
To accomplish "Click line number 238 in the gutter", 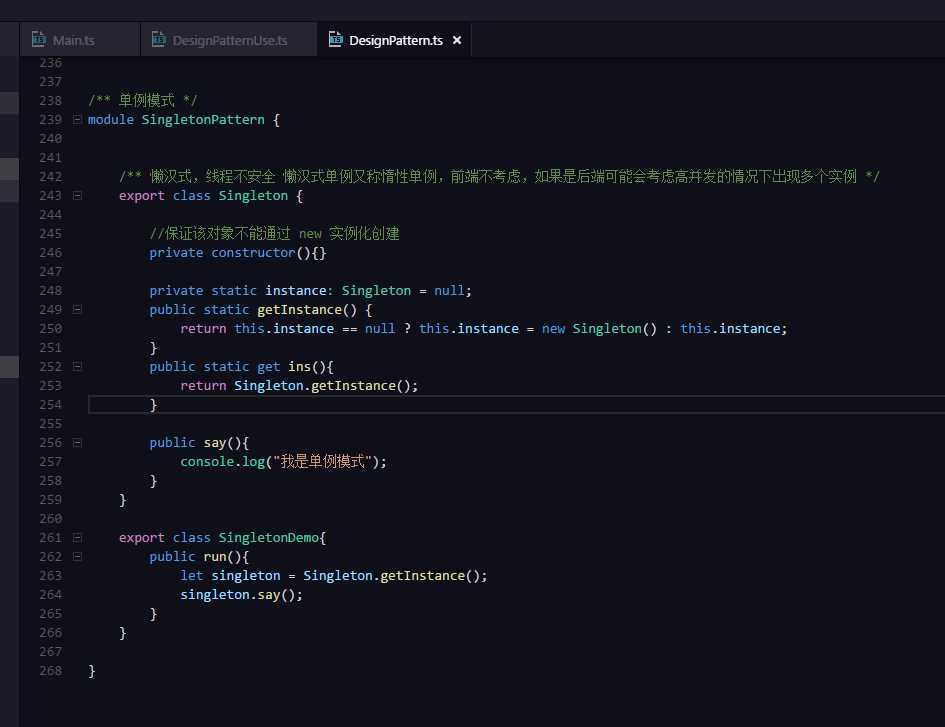I will tap(51, 101).
